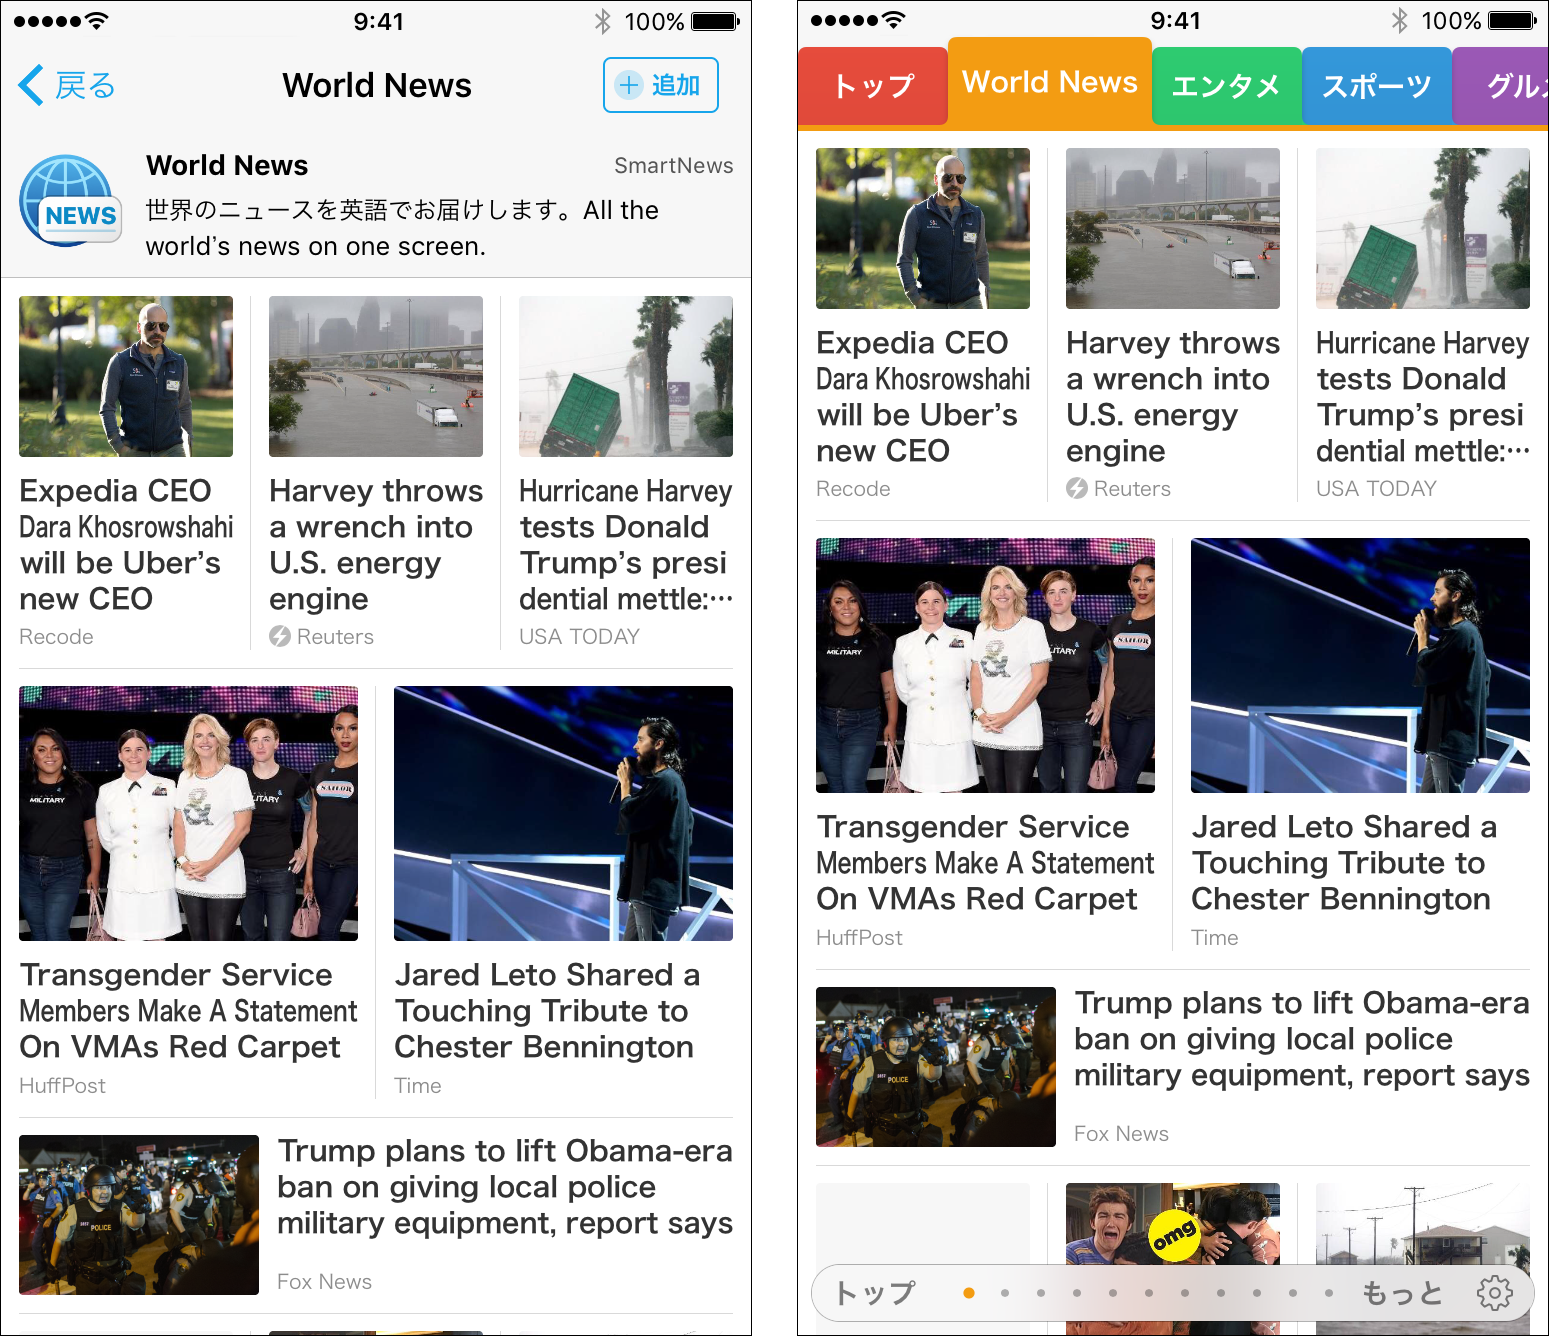Tap もっと in the bottom page bar
The width and height of the screenshot is (1550, 1336).
point(1403,1293)
